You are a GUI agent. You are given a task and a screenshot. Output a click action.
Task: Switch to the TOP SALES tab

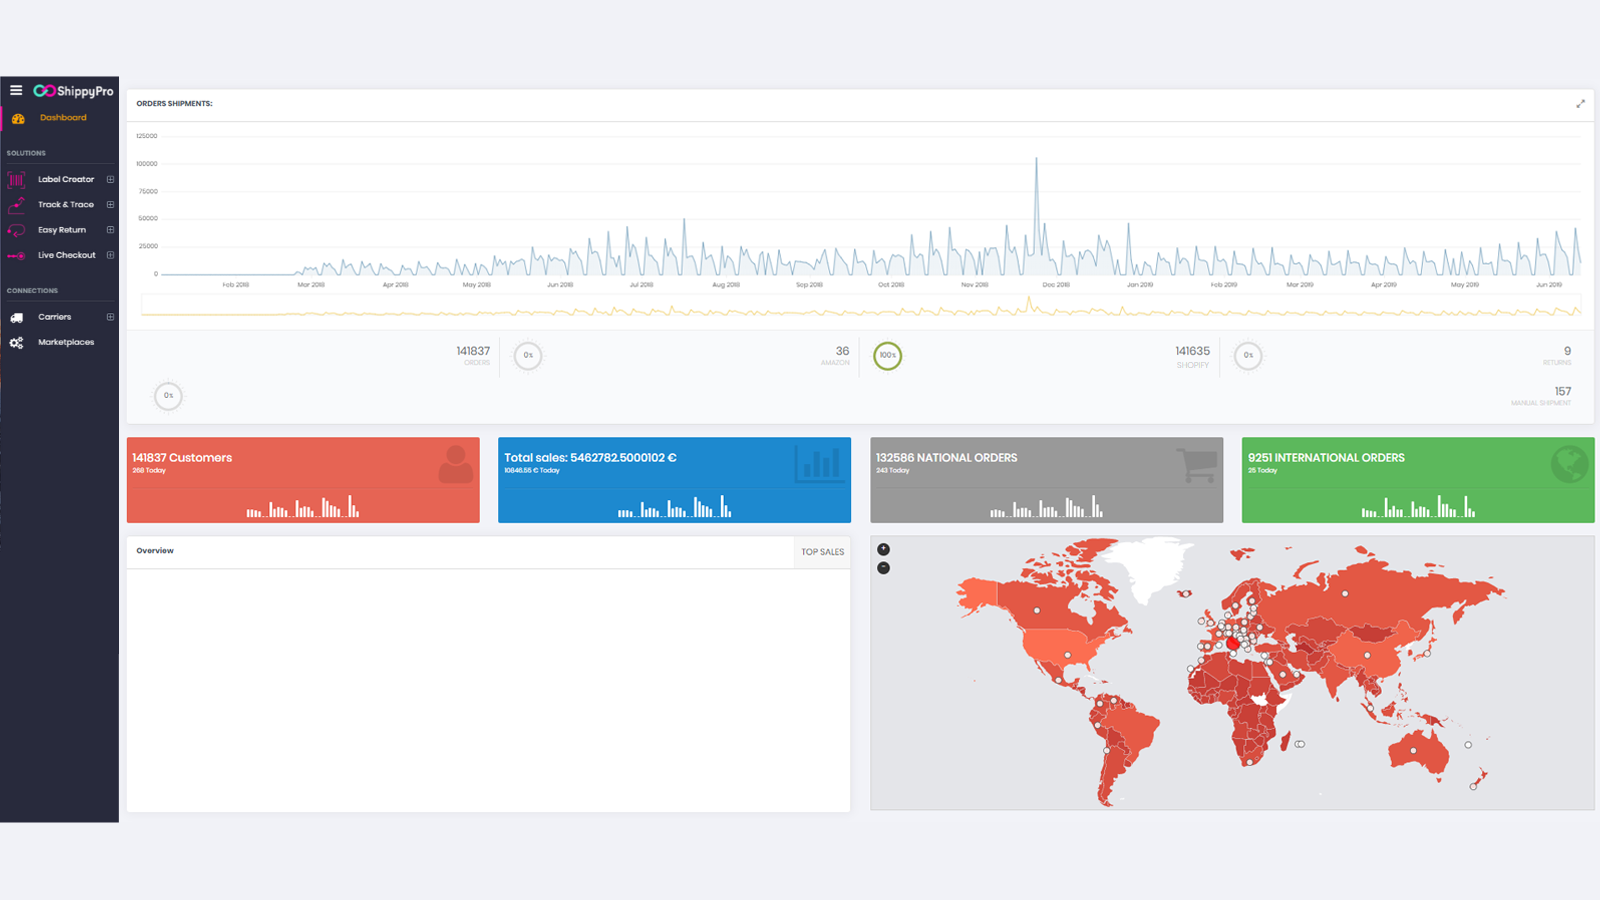[x=822, y=552]
